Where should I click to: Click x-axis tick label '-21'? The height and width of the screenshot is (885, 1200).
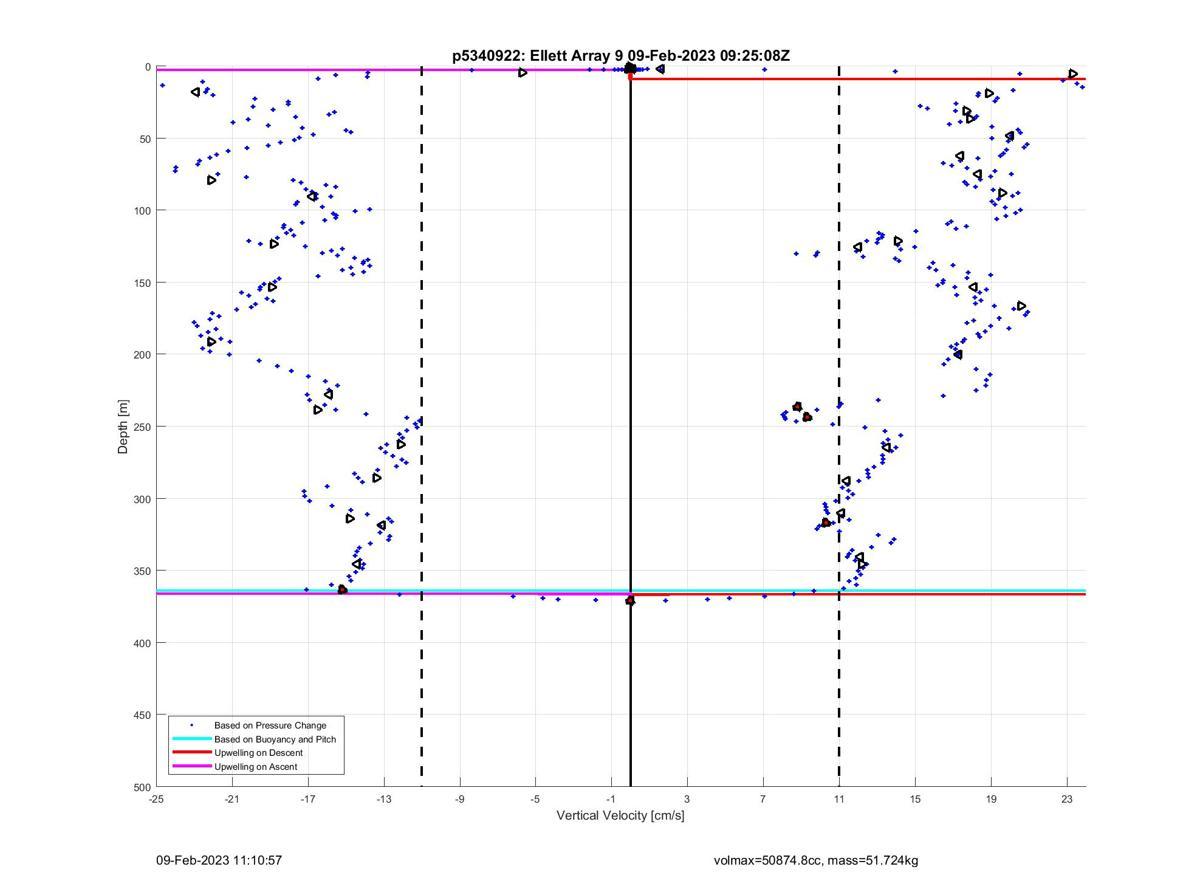click(232, 798)
